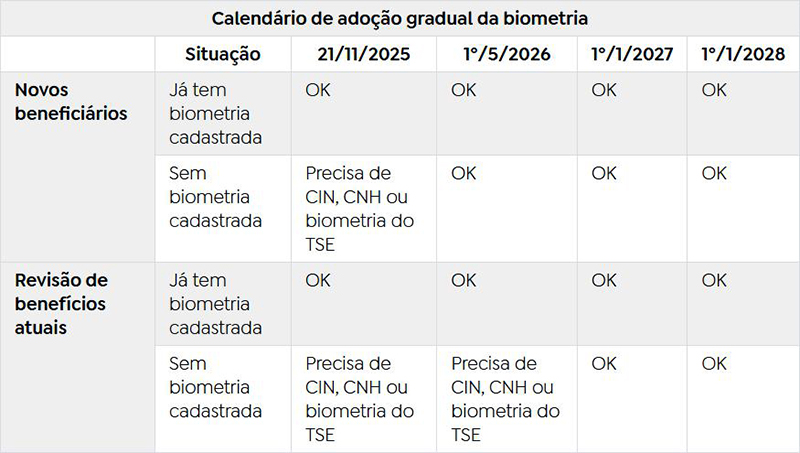
Task: Click the Novos beneficiários row header
Action: 71,101
